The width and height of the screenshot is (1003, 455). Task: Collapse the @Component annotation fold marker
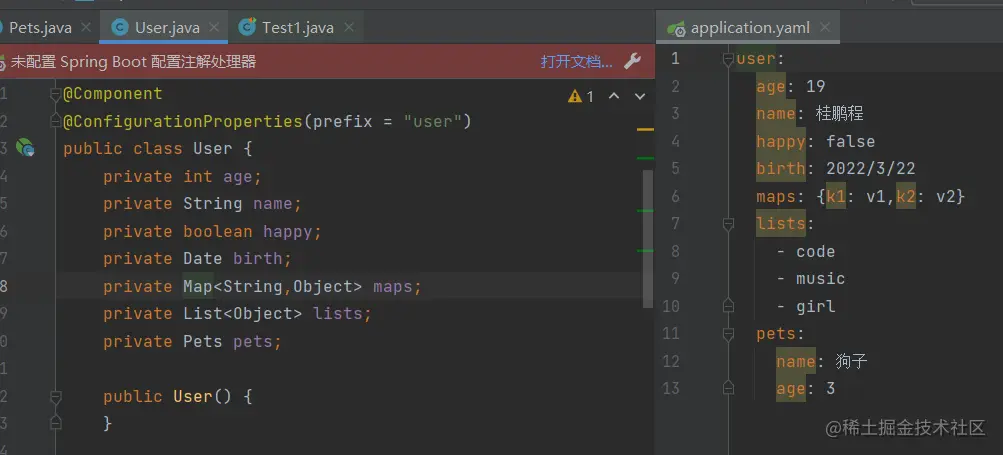pyautogui.click(x=56, y=95)
